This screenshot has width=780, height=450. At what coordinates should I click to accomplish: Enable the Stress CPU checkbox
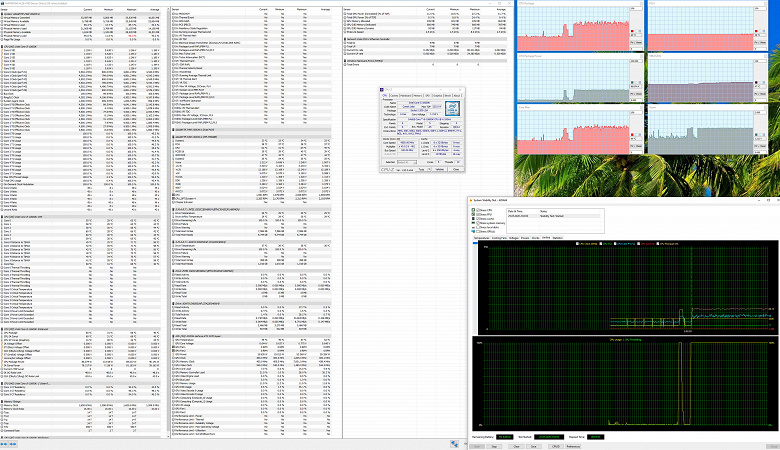click(478, 210)
